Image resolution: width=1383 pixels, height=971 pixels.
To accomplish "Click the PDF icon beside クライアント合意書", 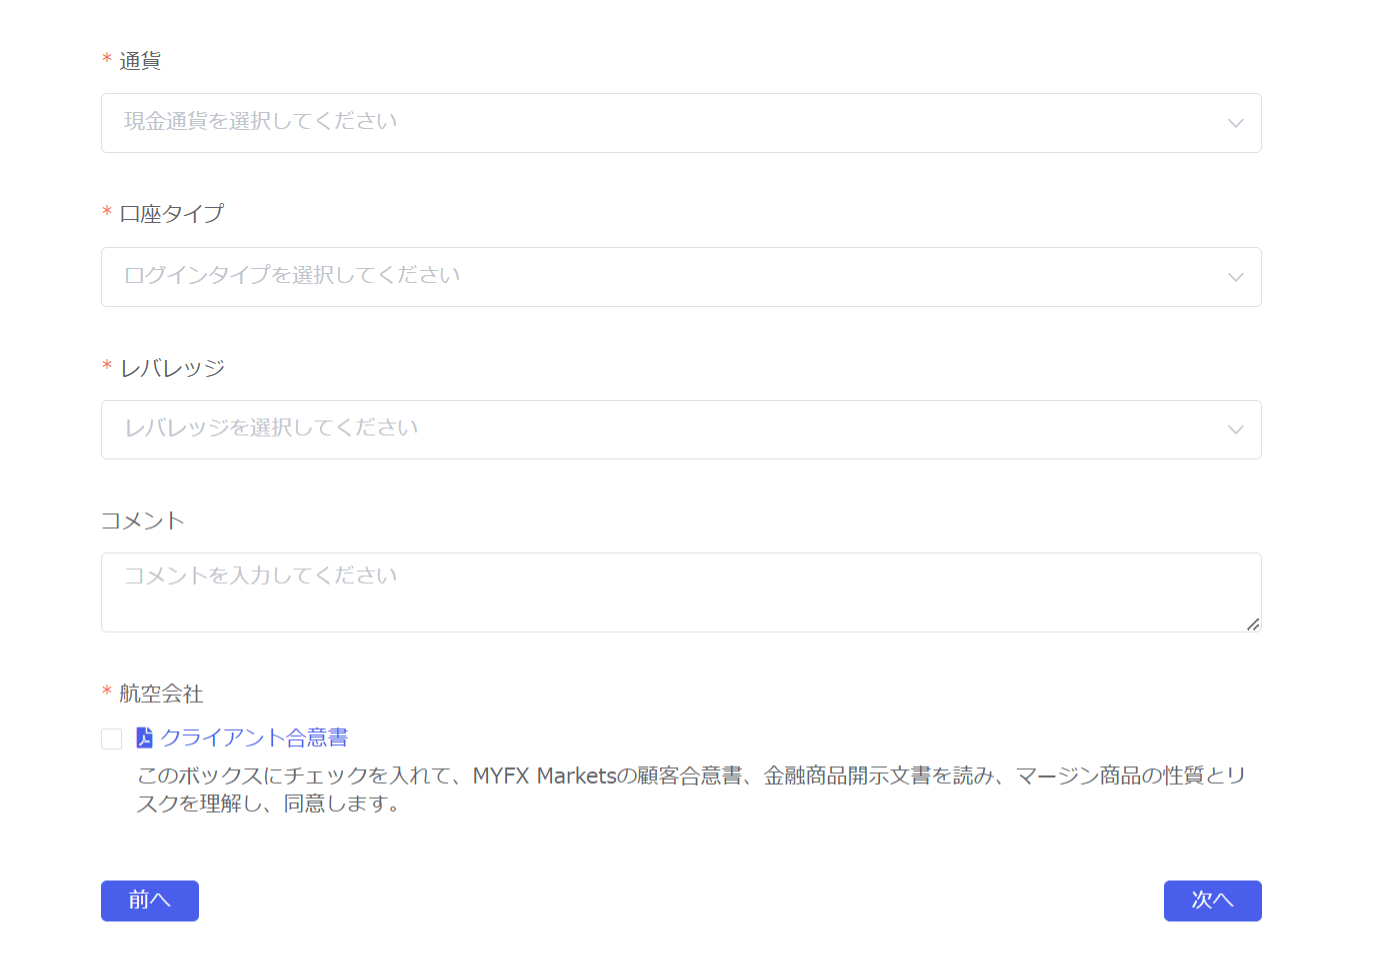I will [x=144, y=737].
